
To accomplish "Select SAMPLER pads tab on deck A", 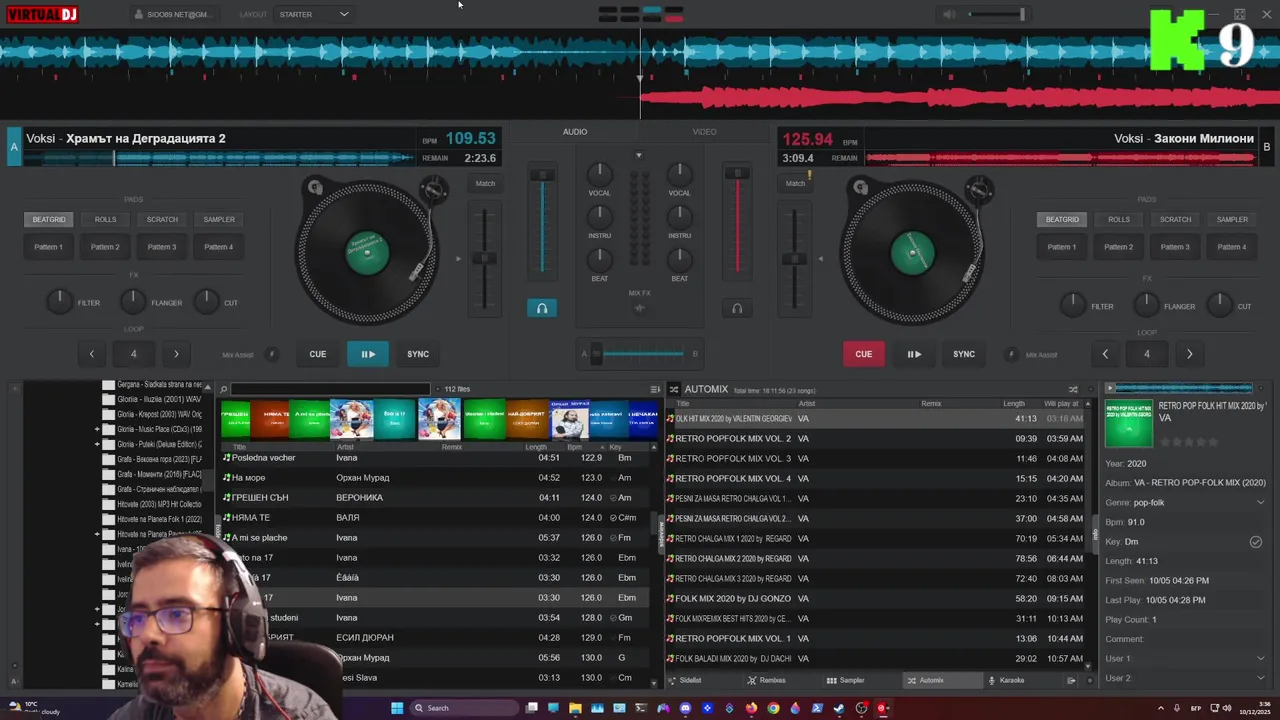I will point(219,219).
